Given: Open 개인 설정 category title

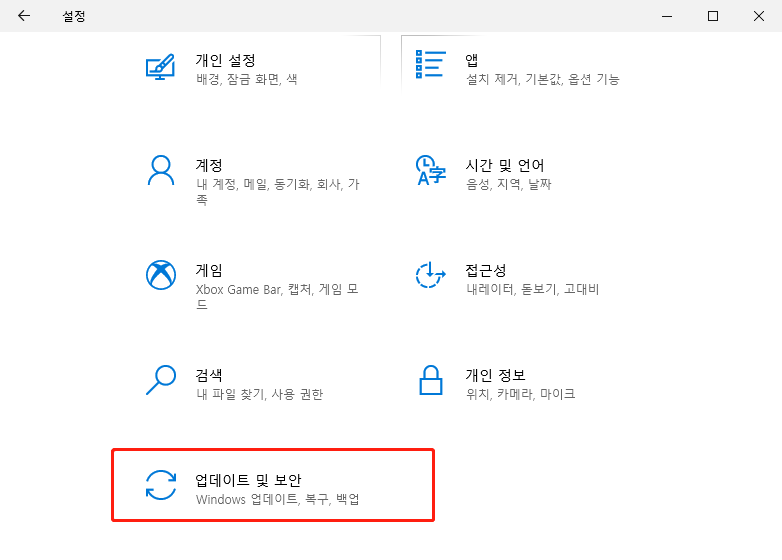Looking at the screenshot, I should tap(225, 61).
